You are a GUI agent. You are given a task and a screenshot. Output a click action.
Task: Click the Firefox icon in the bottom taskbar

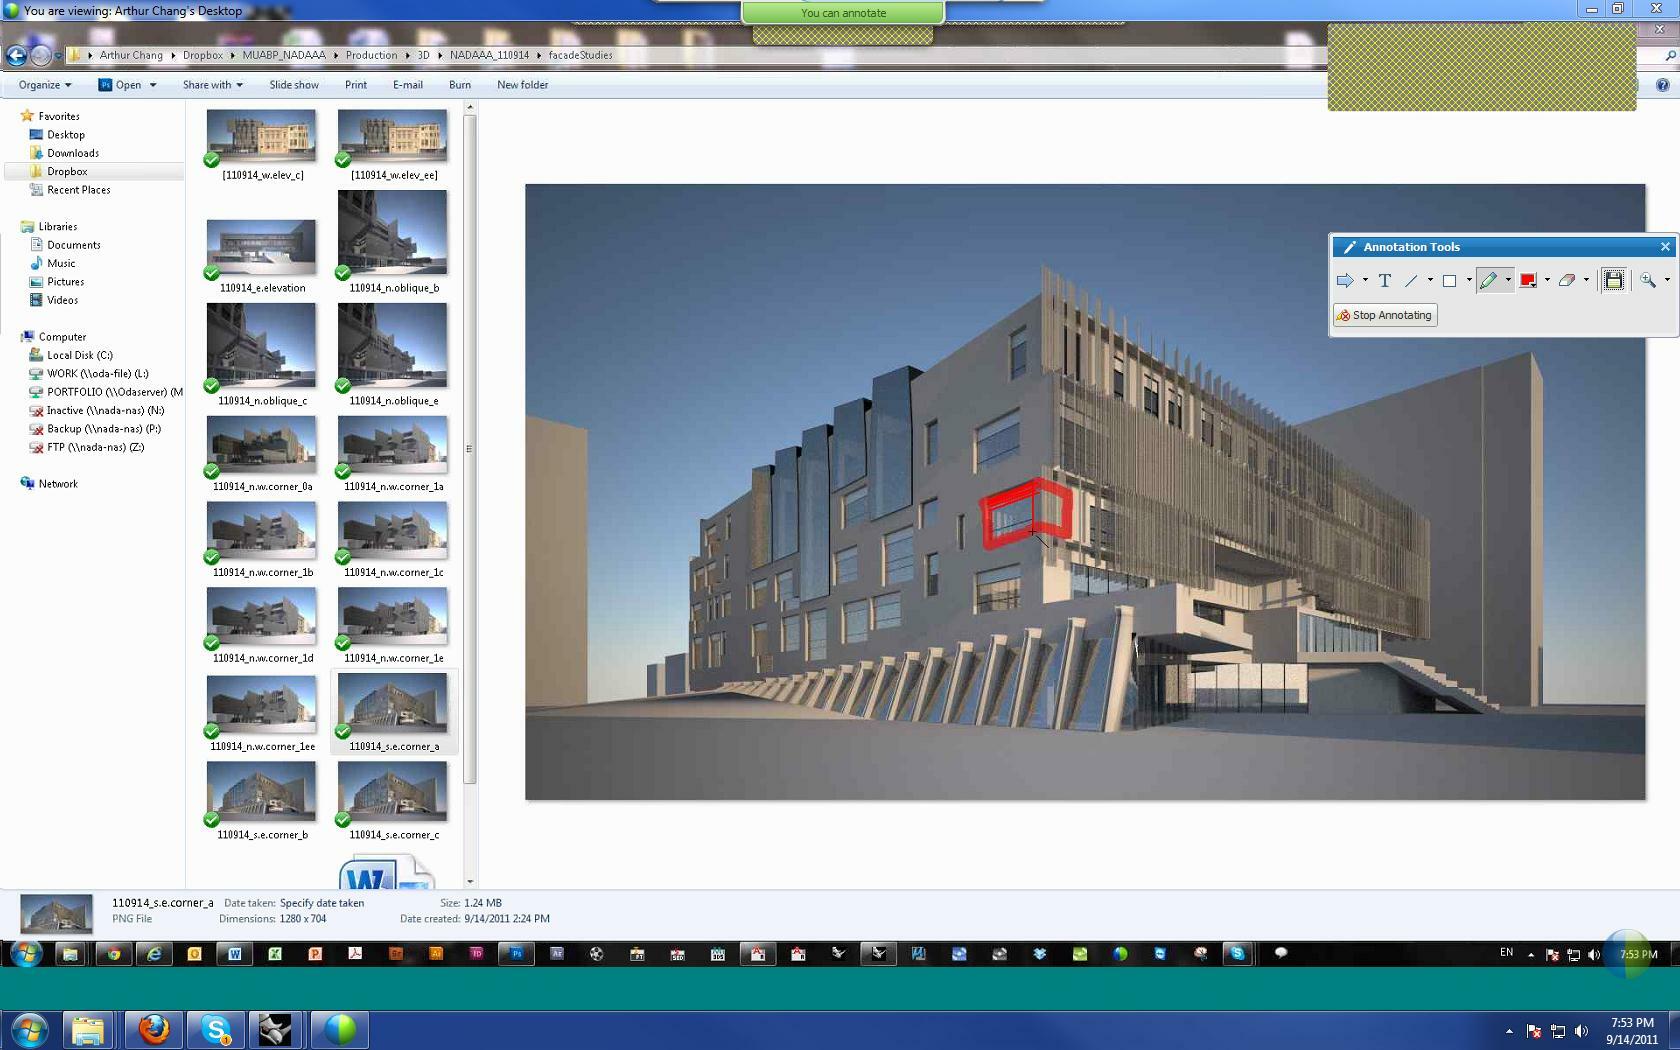point(154,1029)
